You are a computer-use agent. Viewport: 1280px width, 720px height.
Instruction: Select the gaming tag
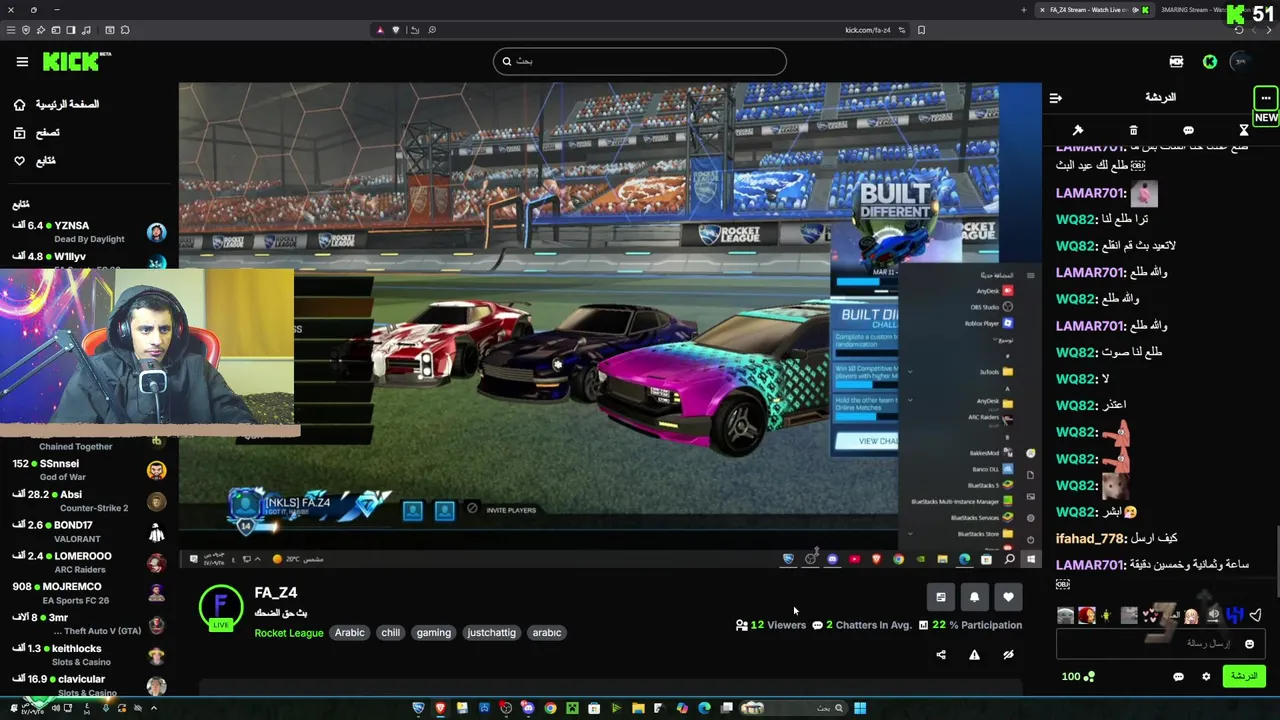coord(434,633)
